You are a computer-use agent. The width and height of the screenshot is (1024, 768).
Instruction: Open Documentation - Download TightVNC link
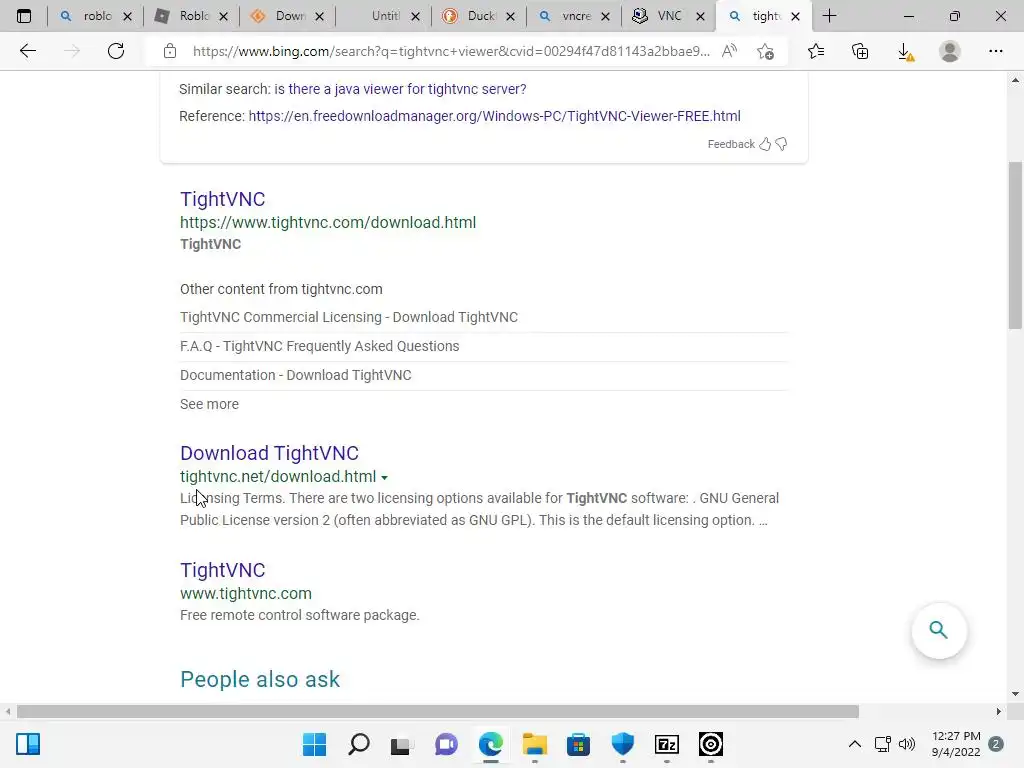point(296,376)
